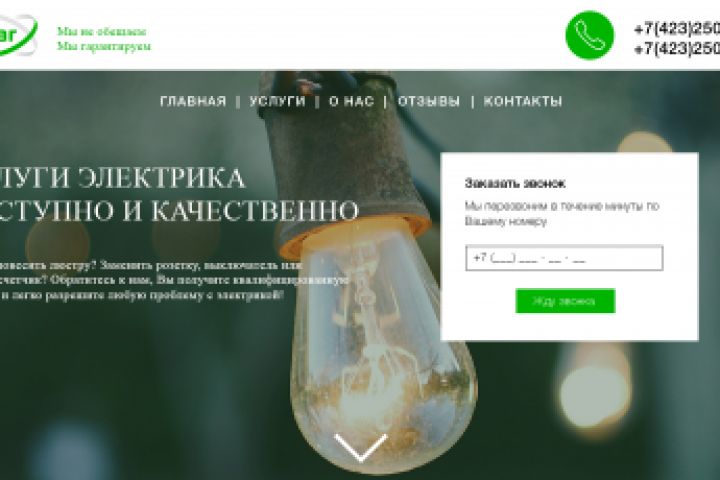
Task: Navigate to ОТЗЫВЫ in the menu
Action: pos(428,101)
